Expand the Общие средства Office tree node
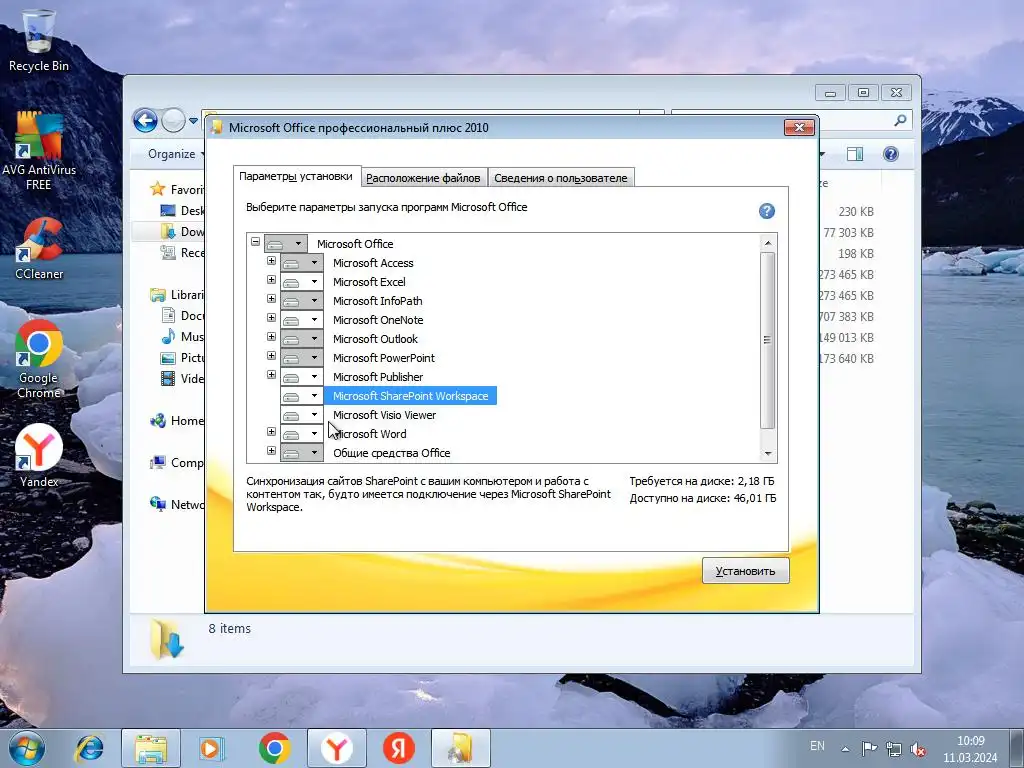Image resolution: width=1024 pixels, height=768 pixels. click(x=271, y=451)
